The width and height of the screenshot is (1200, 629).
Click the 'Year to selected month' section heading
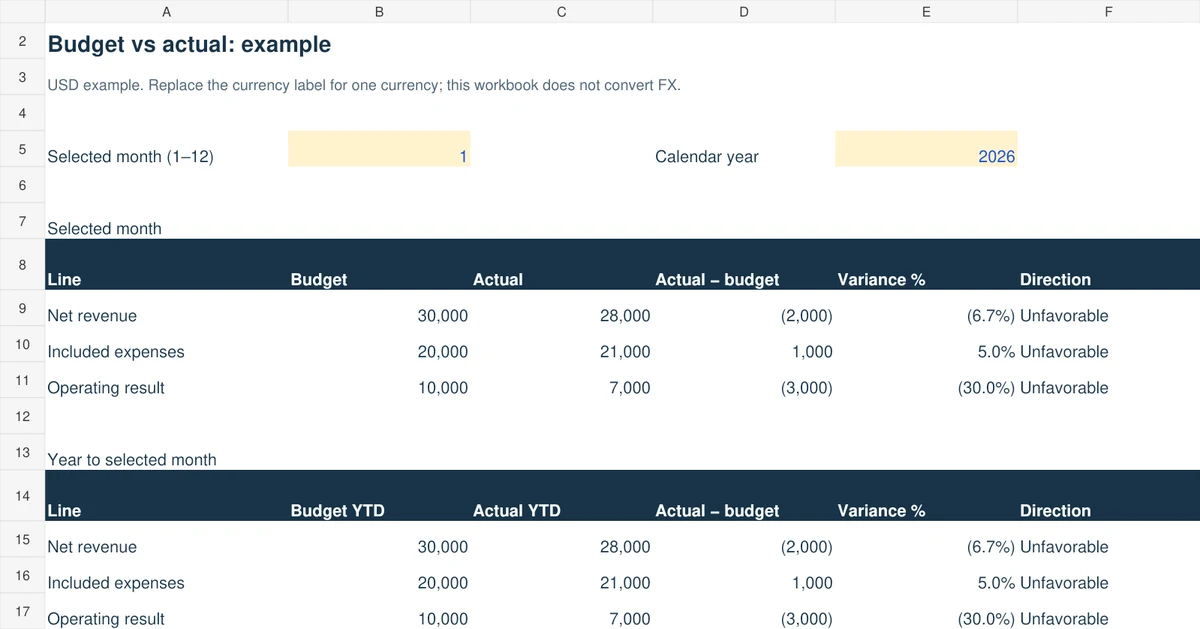(x=132, y=460)
